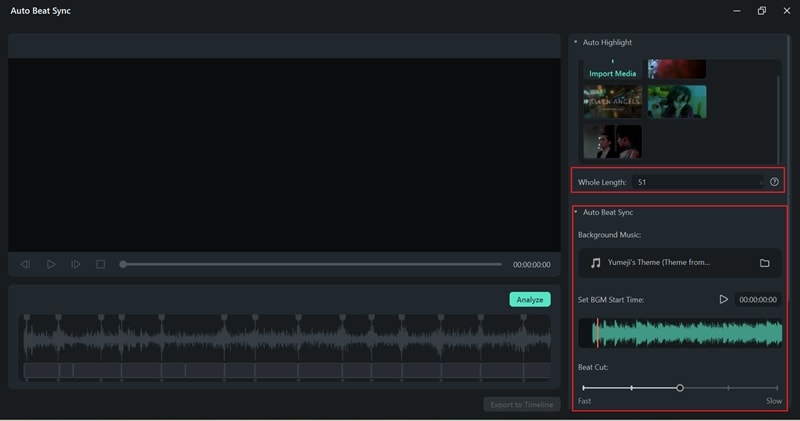
Task: Select the two men thumbnail
Action: [x=612, y=141]
